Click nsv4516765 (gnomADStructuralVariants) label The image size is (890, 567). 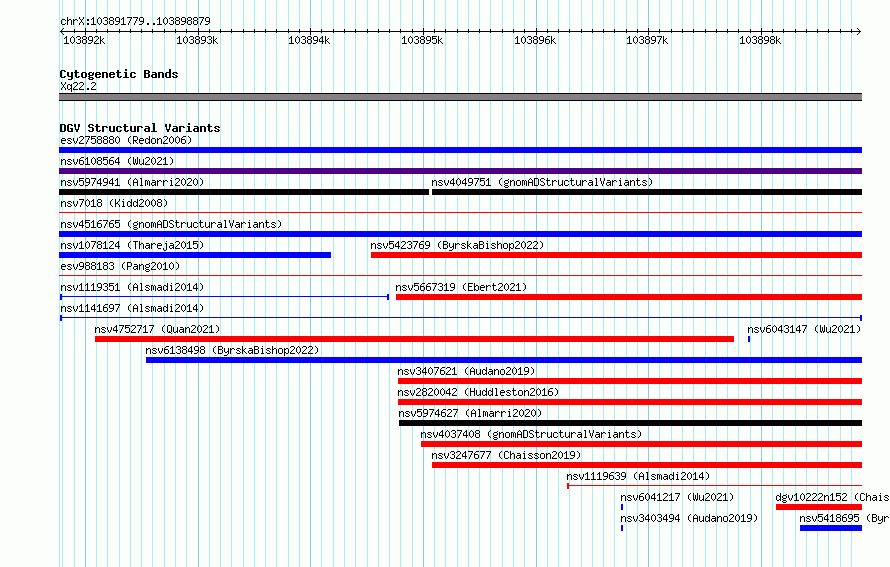point(171,224)
